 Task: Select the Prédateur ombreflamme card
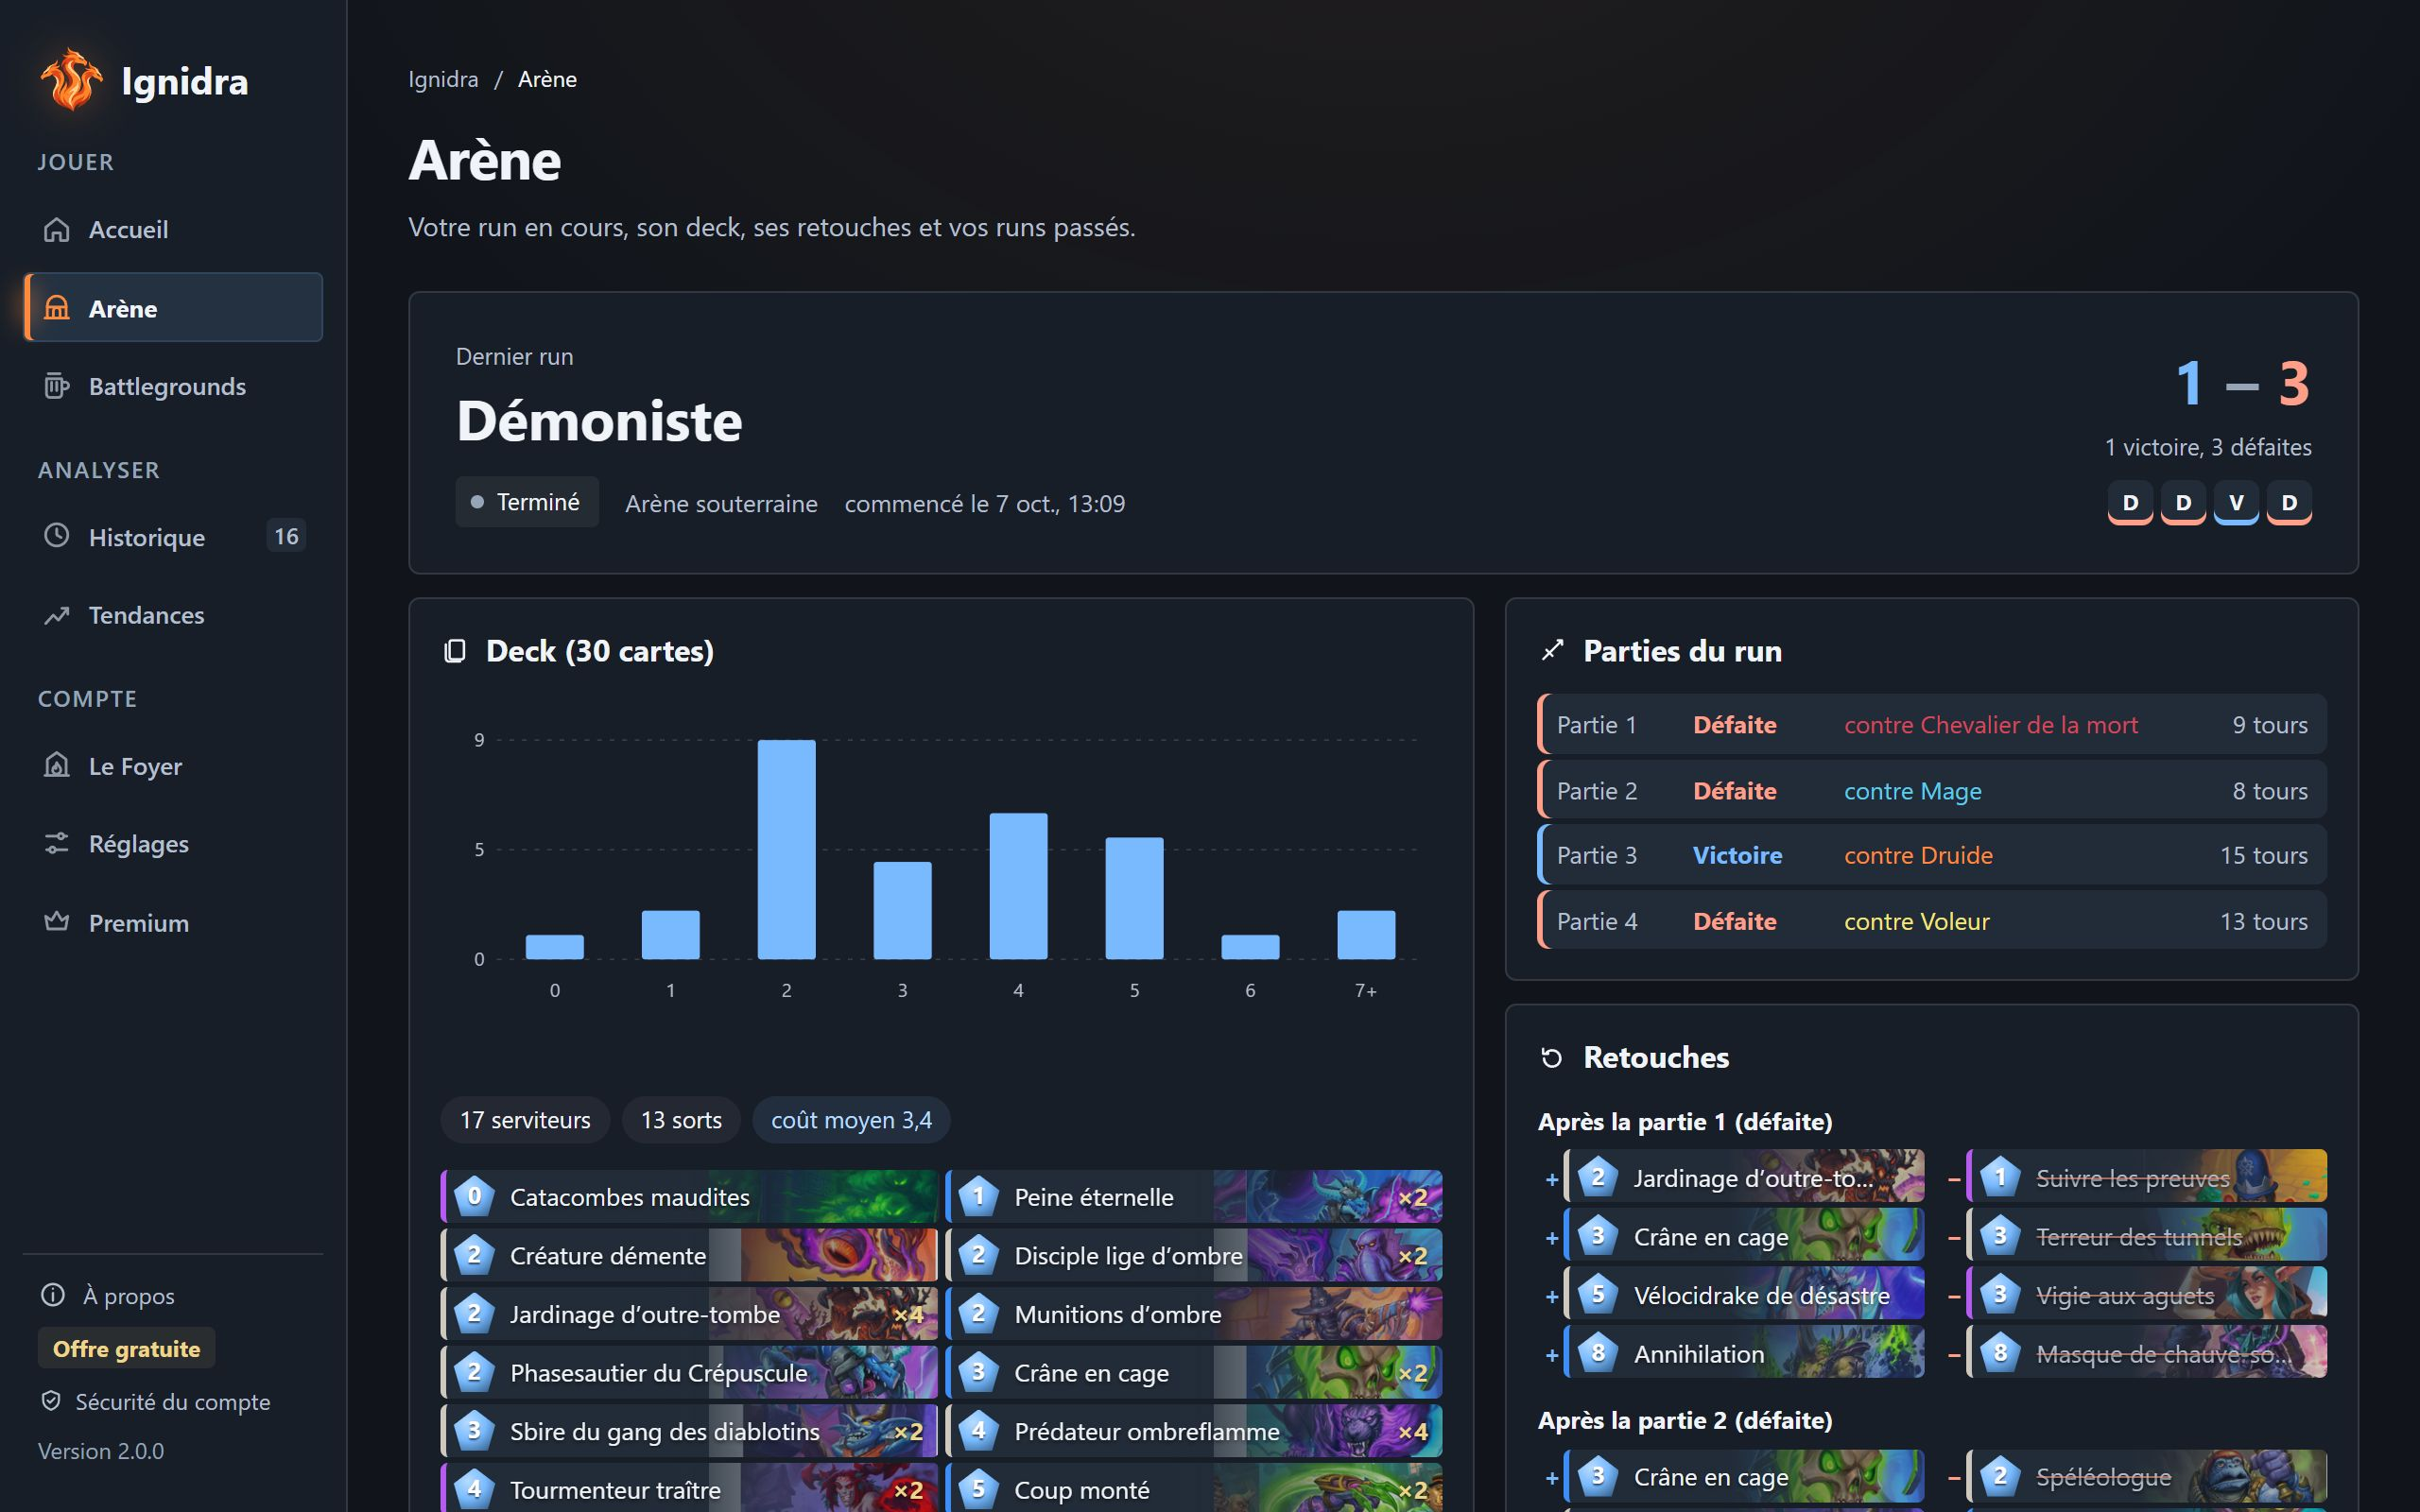pyautogui.click(x=1194, y=1431)
